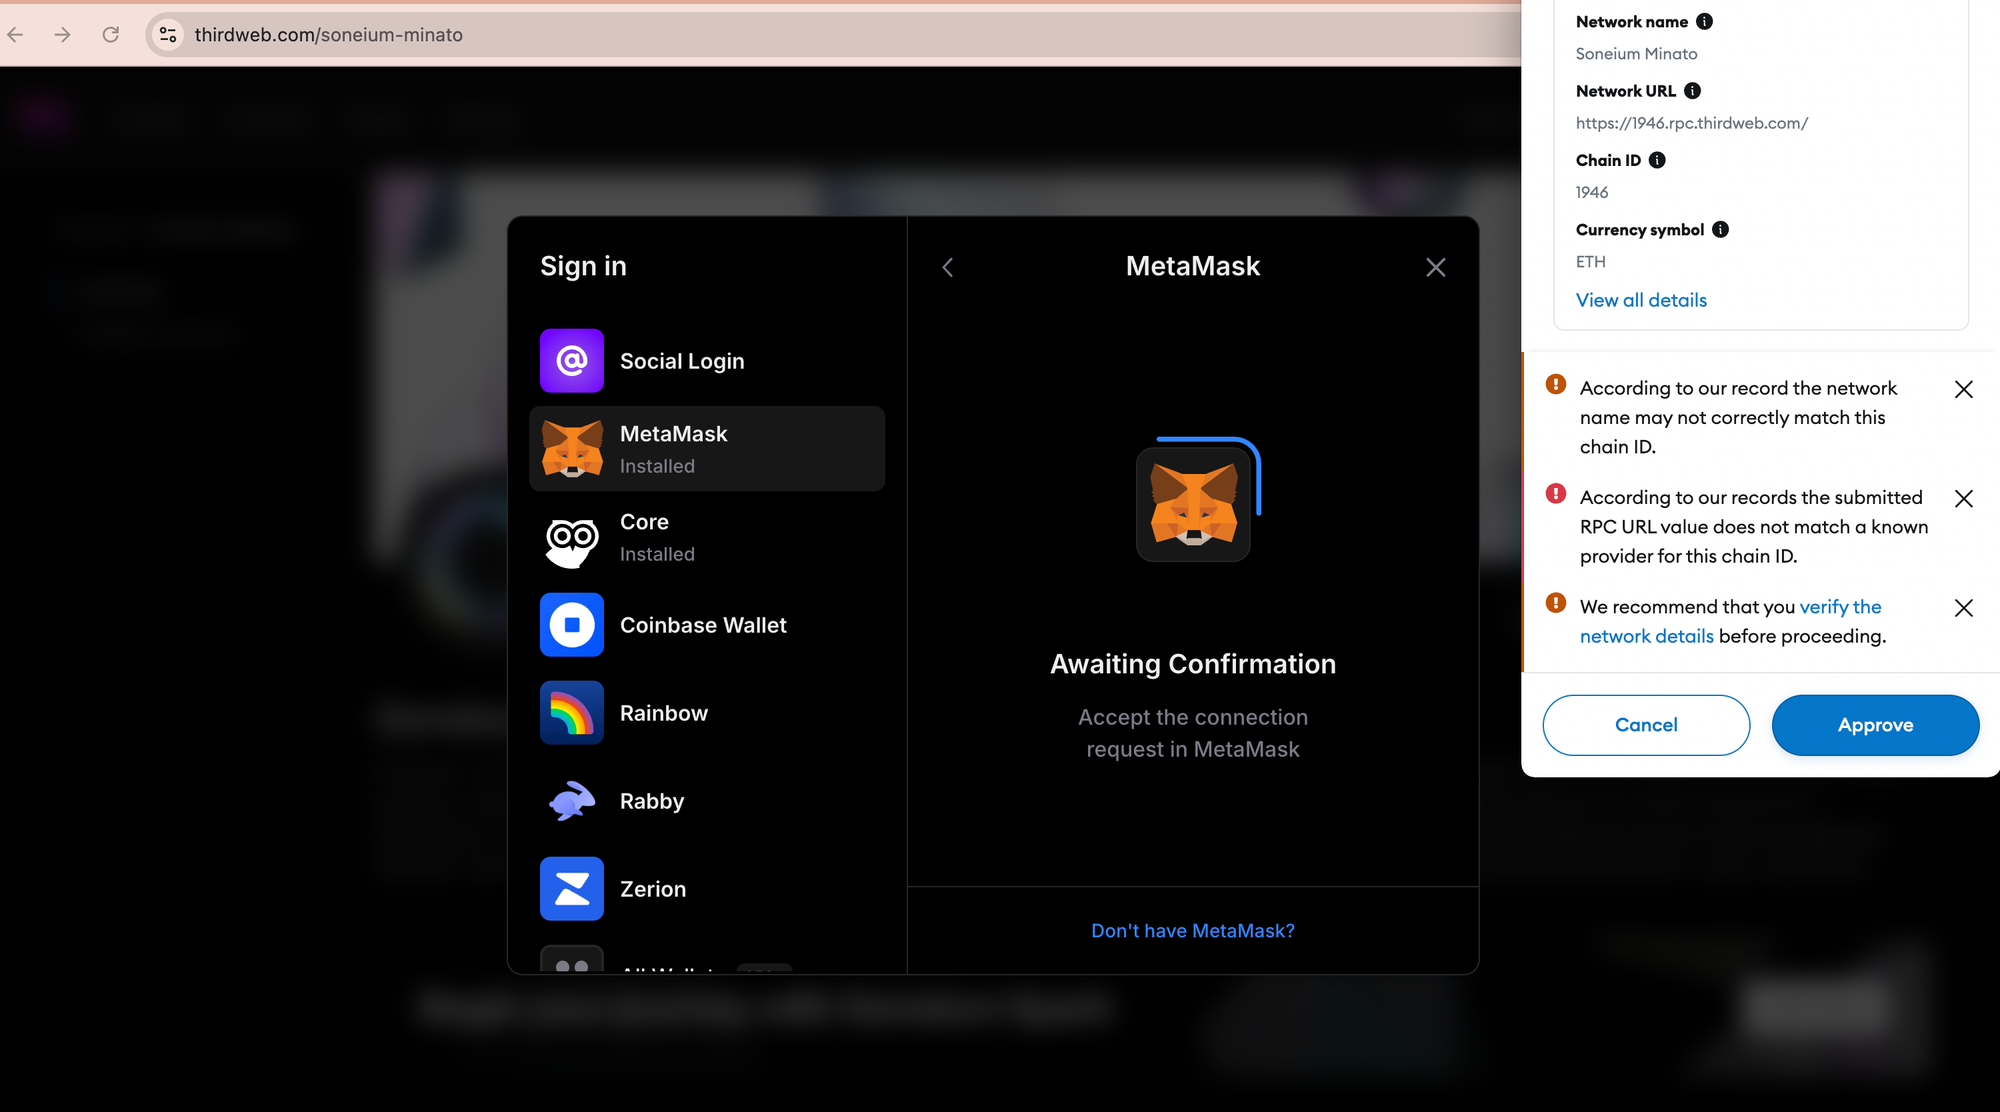
Task: Click info icon next to Network URL
Action: coord(1692,91)
